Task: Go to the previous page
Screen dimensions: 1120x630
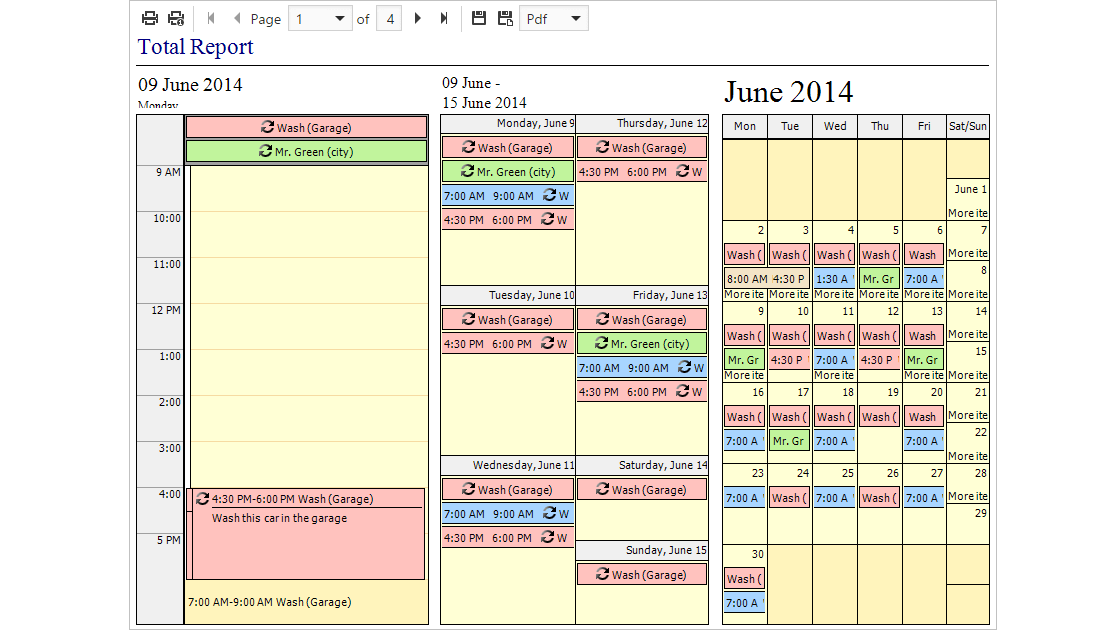Action: coord(237,18)
